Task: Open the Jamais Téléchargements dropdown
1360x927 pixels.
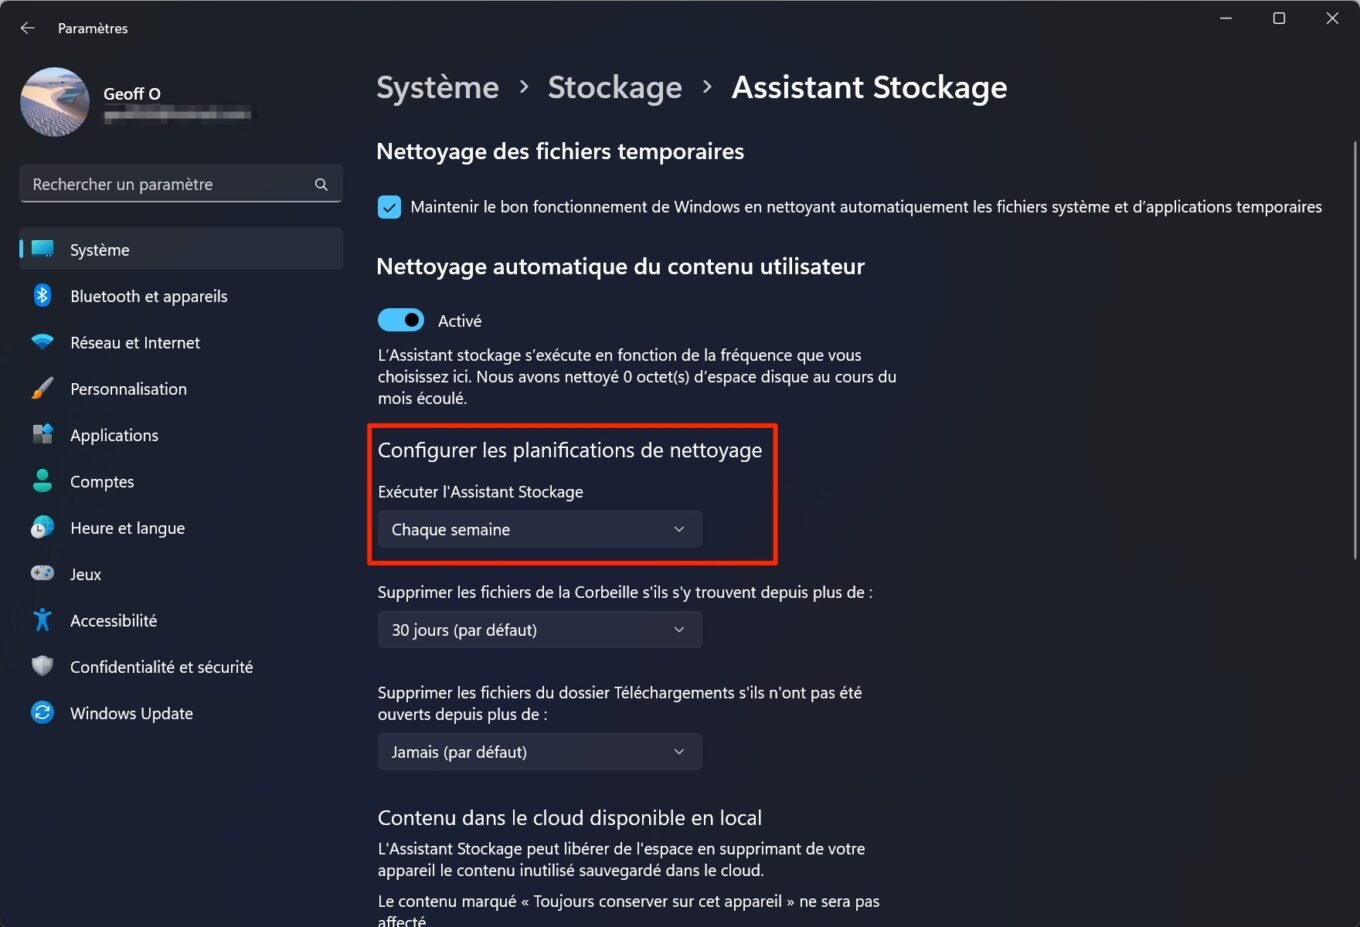Action: tap(540, 752)
